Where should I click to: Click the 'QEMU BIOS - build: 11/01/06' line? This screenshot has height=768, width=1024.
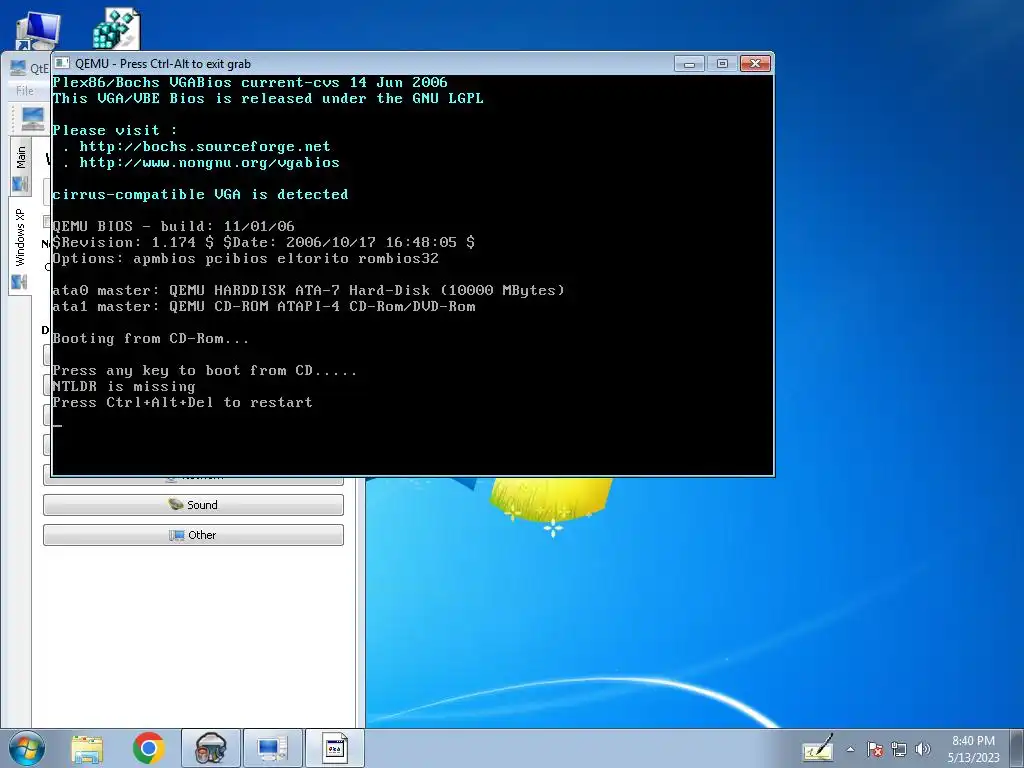tap(173, 226)
